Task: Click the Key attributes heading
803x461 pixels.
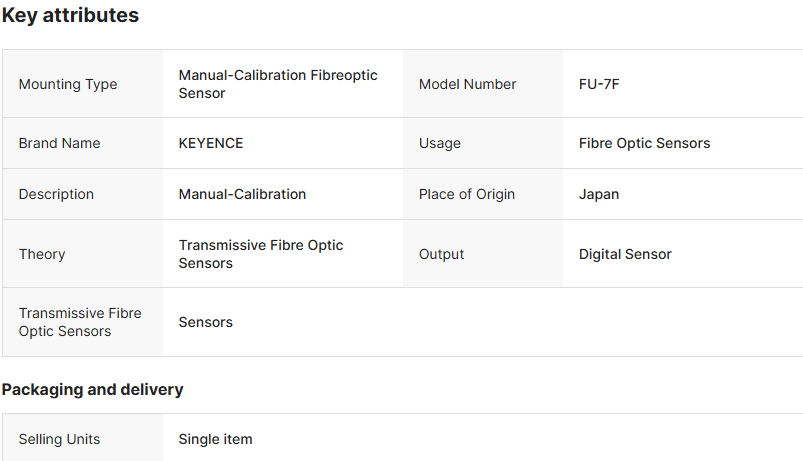Action: [x=70, y=16]
